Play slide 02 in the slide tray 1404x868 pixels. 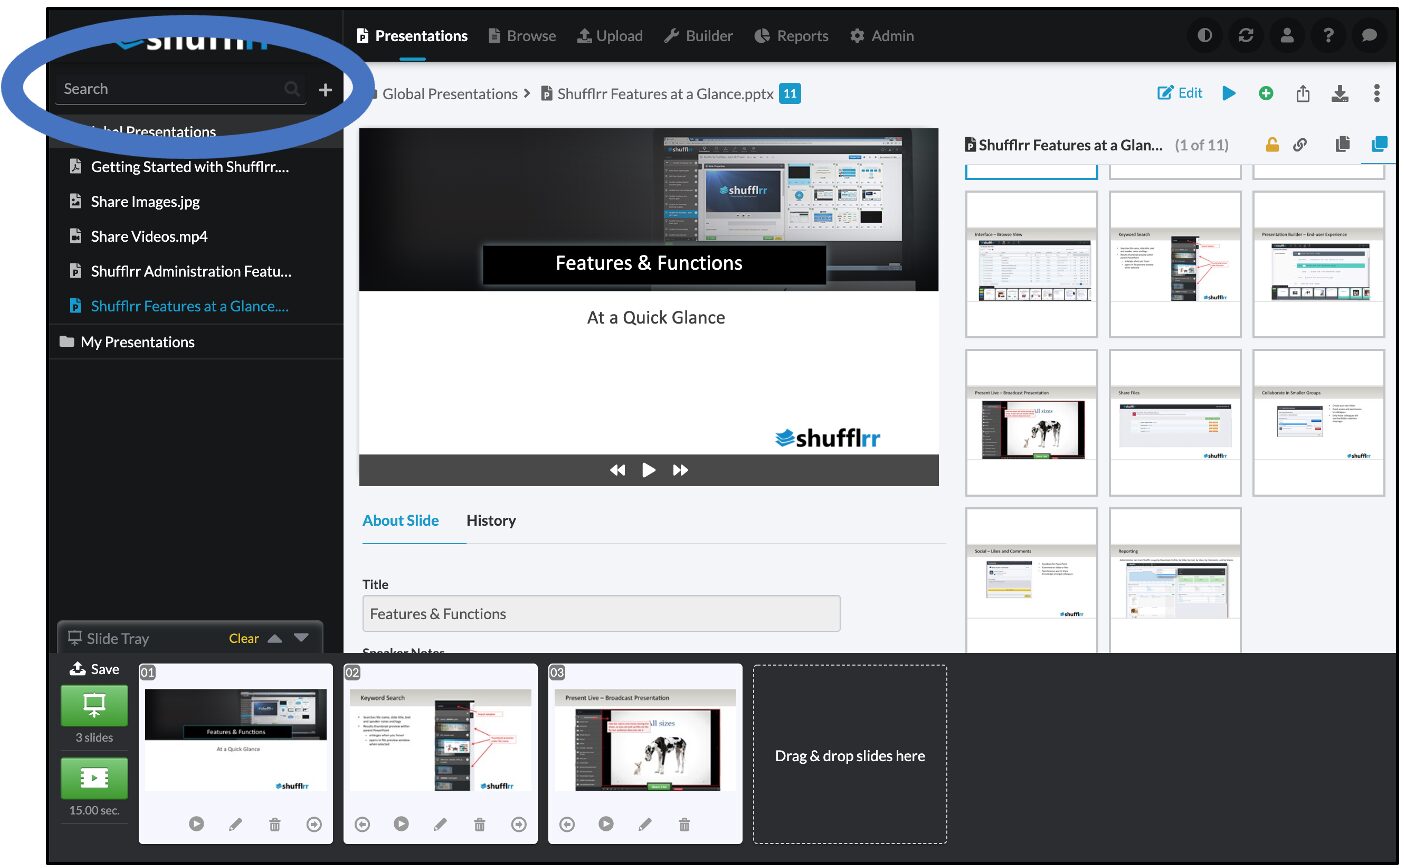[401, 824]
